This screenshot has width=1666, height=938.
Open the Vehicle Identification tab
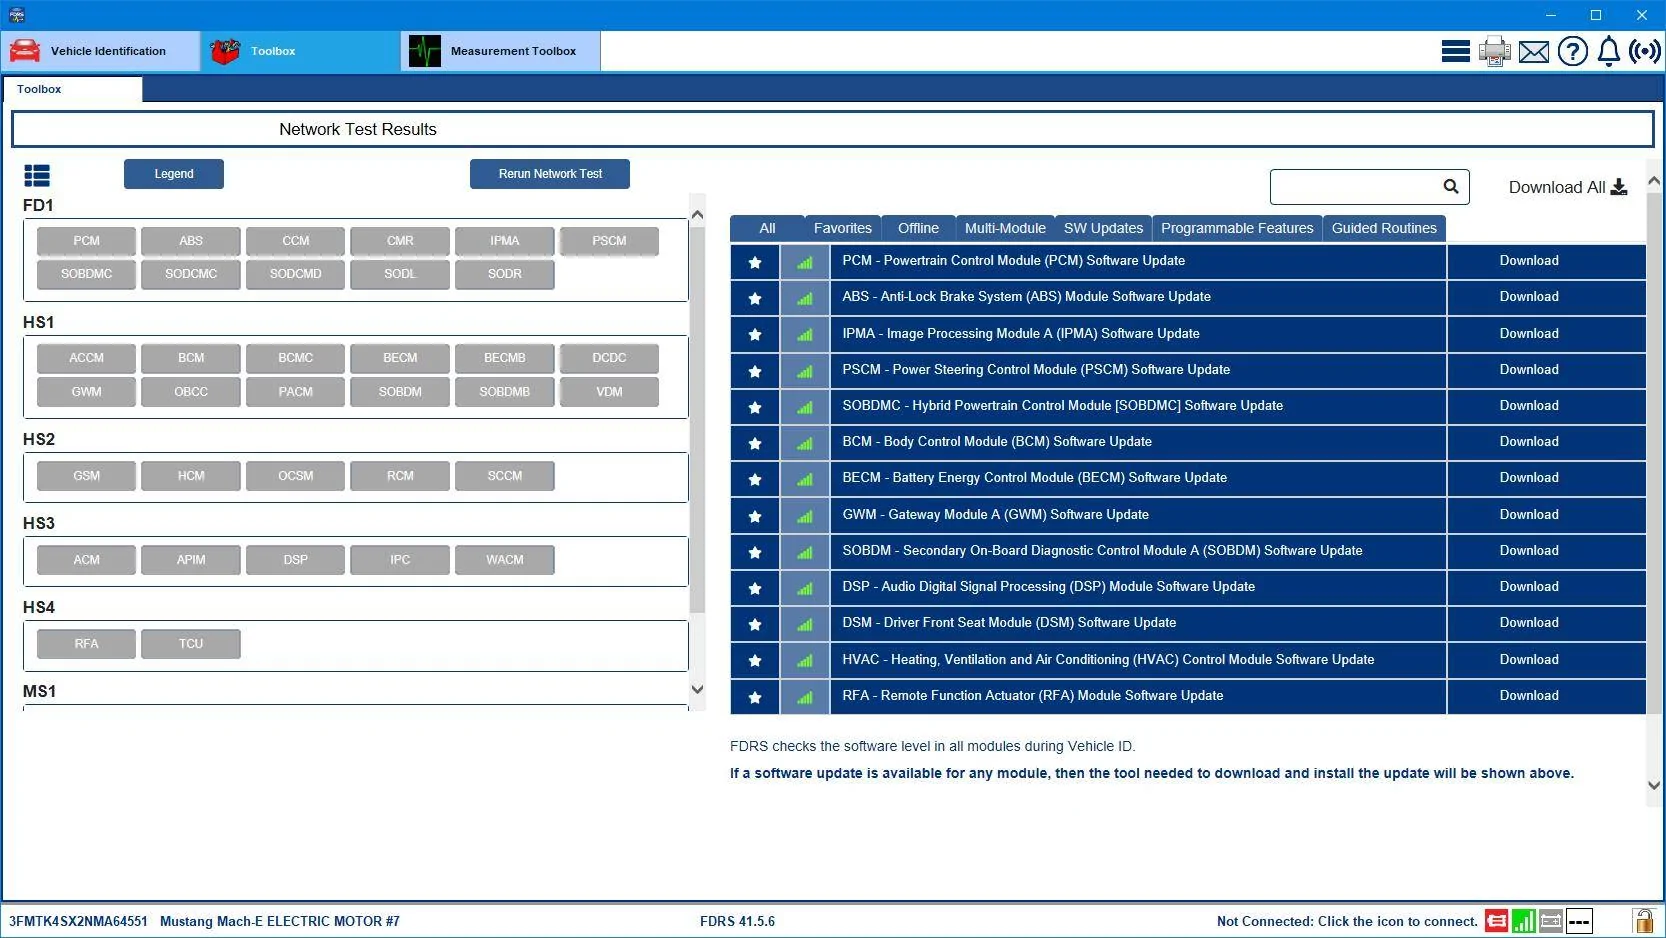coord(100,51)
